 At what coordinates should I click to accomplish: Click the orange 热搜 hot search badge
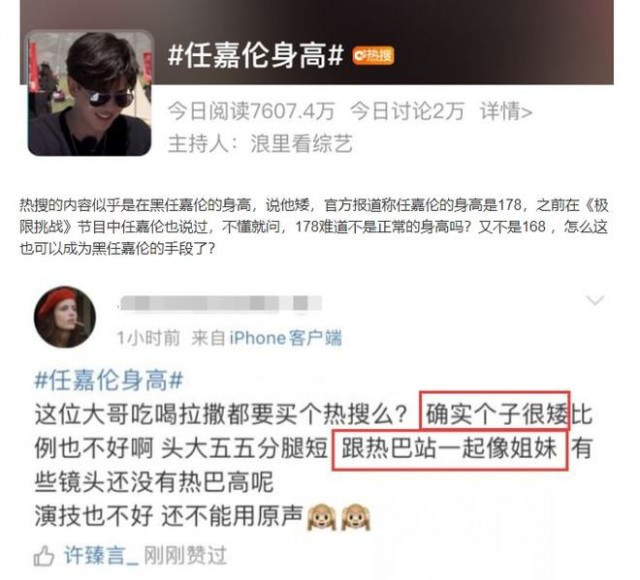373,56
